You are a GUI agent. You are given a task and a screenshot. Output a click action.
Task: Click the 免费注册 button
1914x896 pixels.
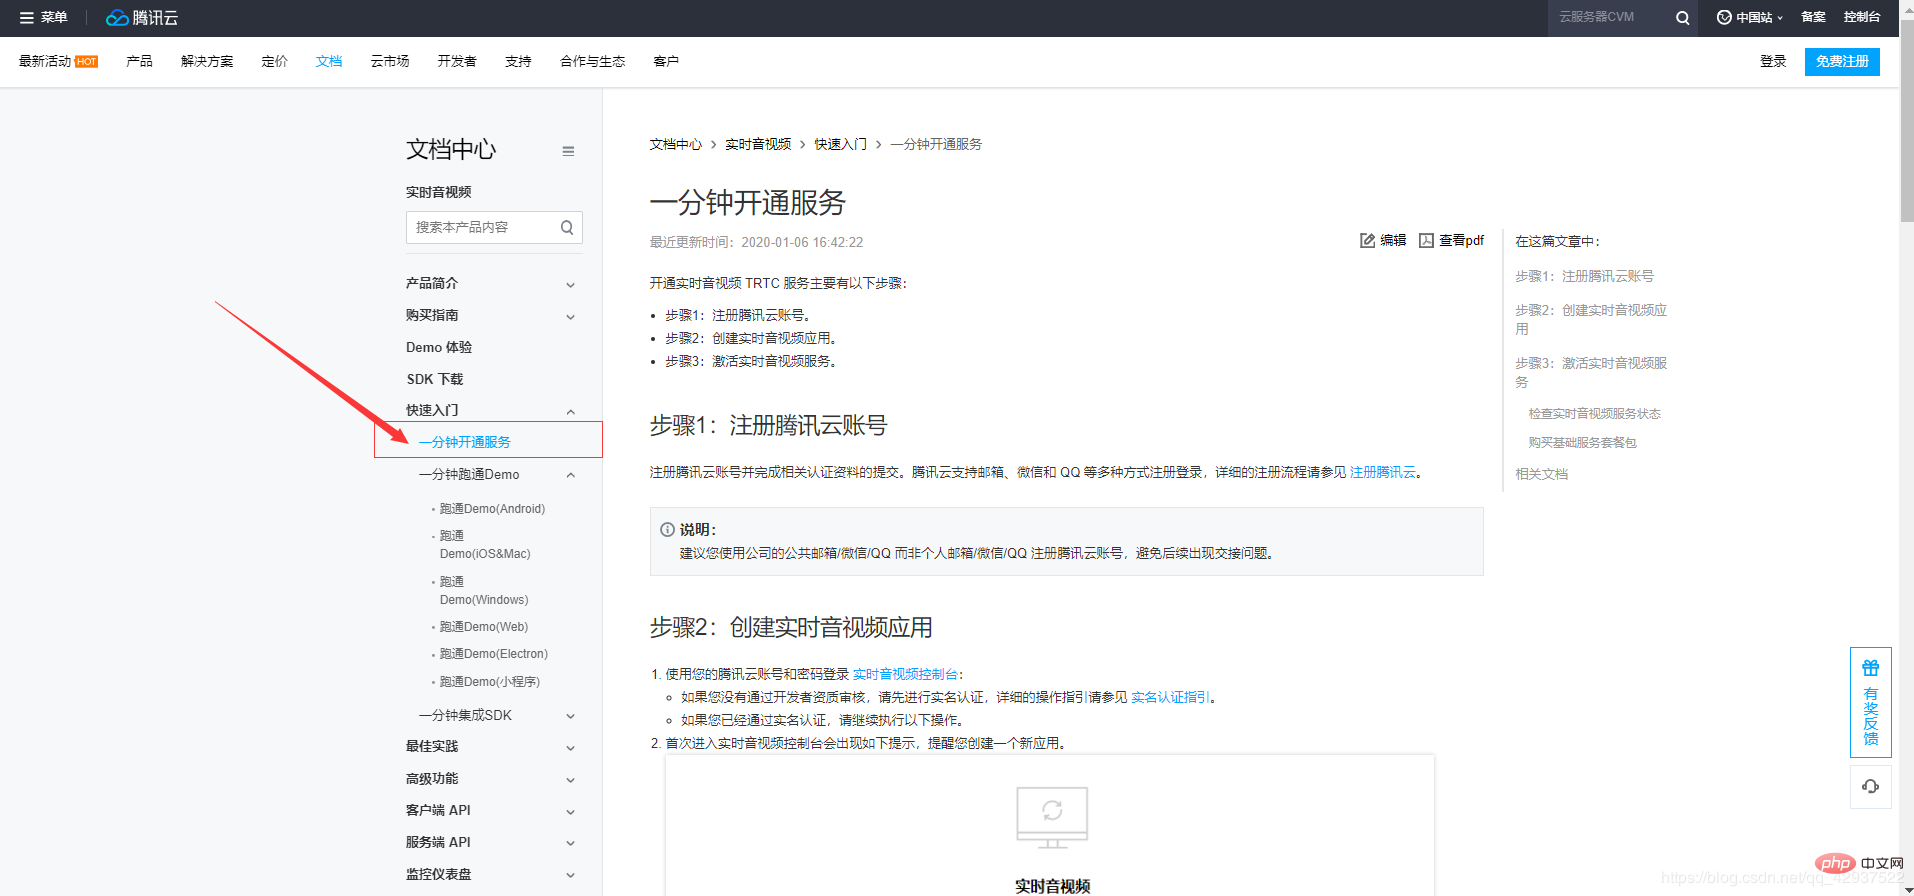coord(1842,61)
